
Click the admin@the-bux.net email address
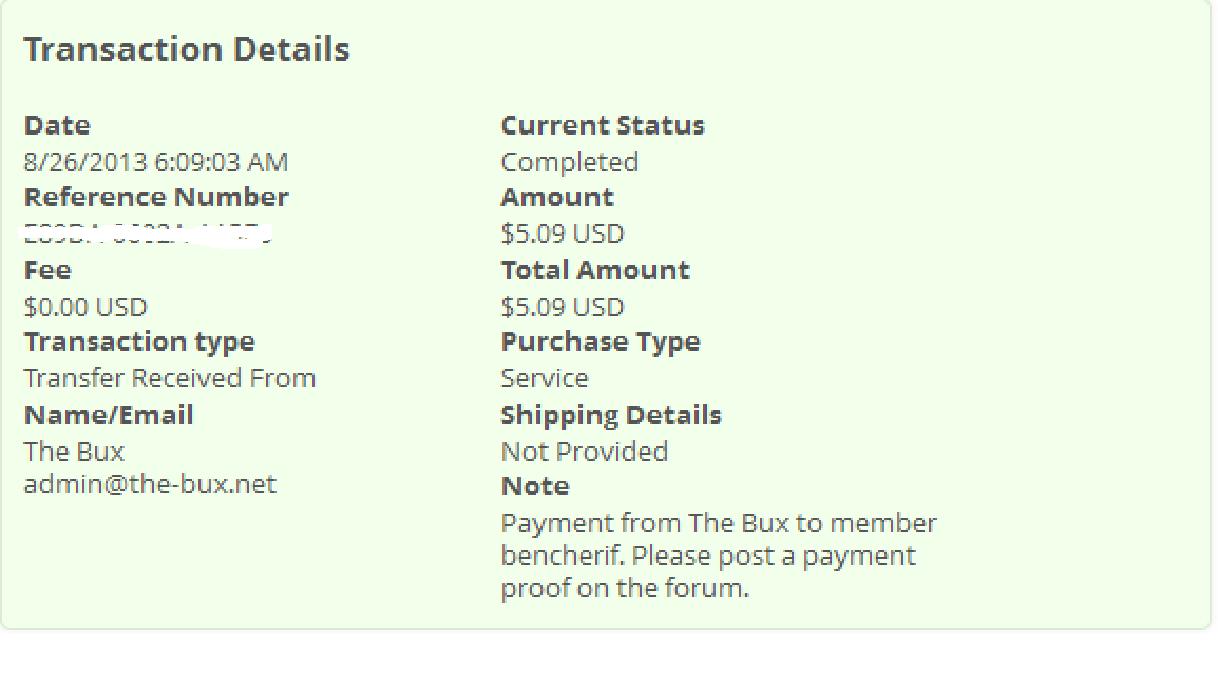tap(150, 485)
